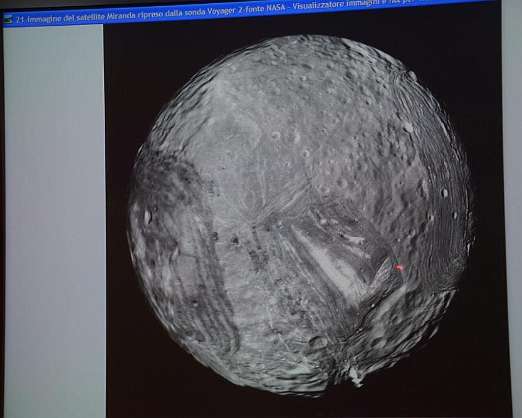522x418 pixels.
Task: Click the red marker on Miranda's surface
Action: [399, 267]
